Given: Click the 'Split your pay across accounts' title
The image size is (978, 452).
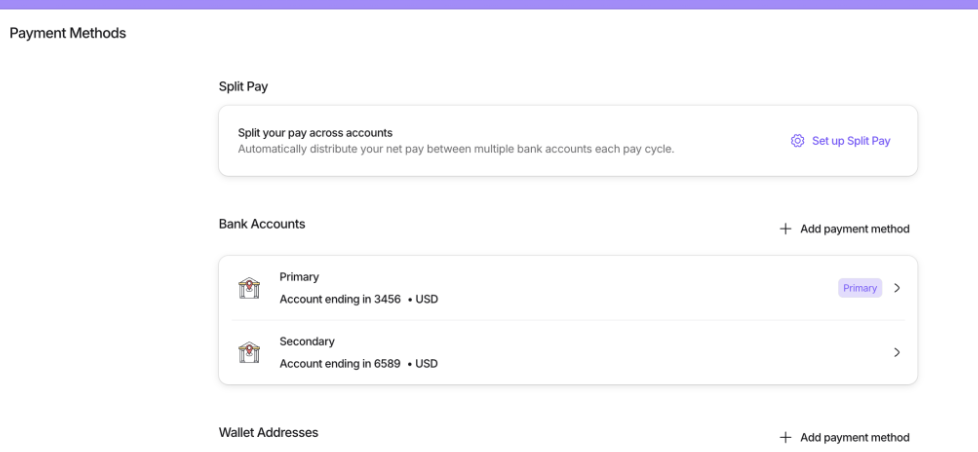Looking at the screenshot, I should tap(315, 132).
